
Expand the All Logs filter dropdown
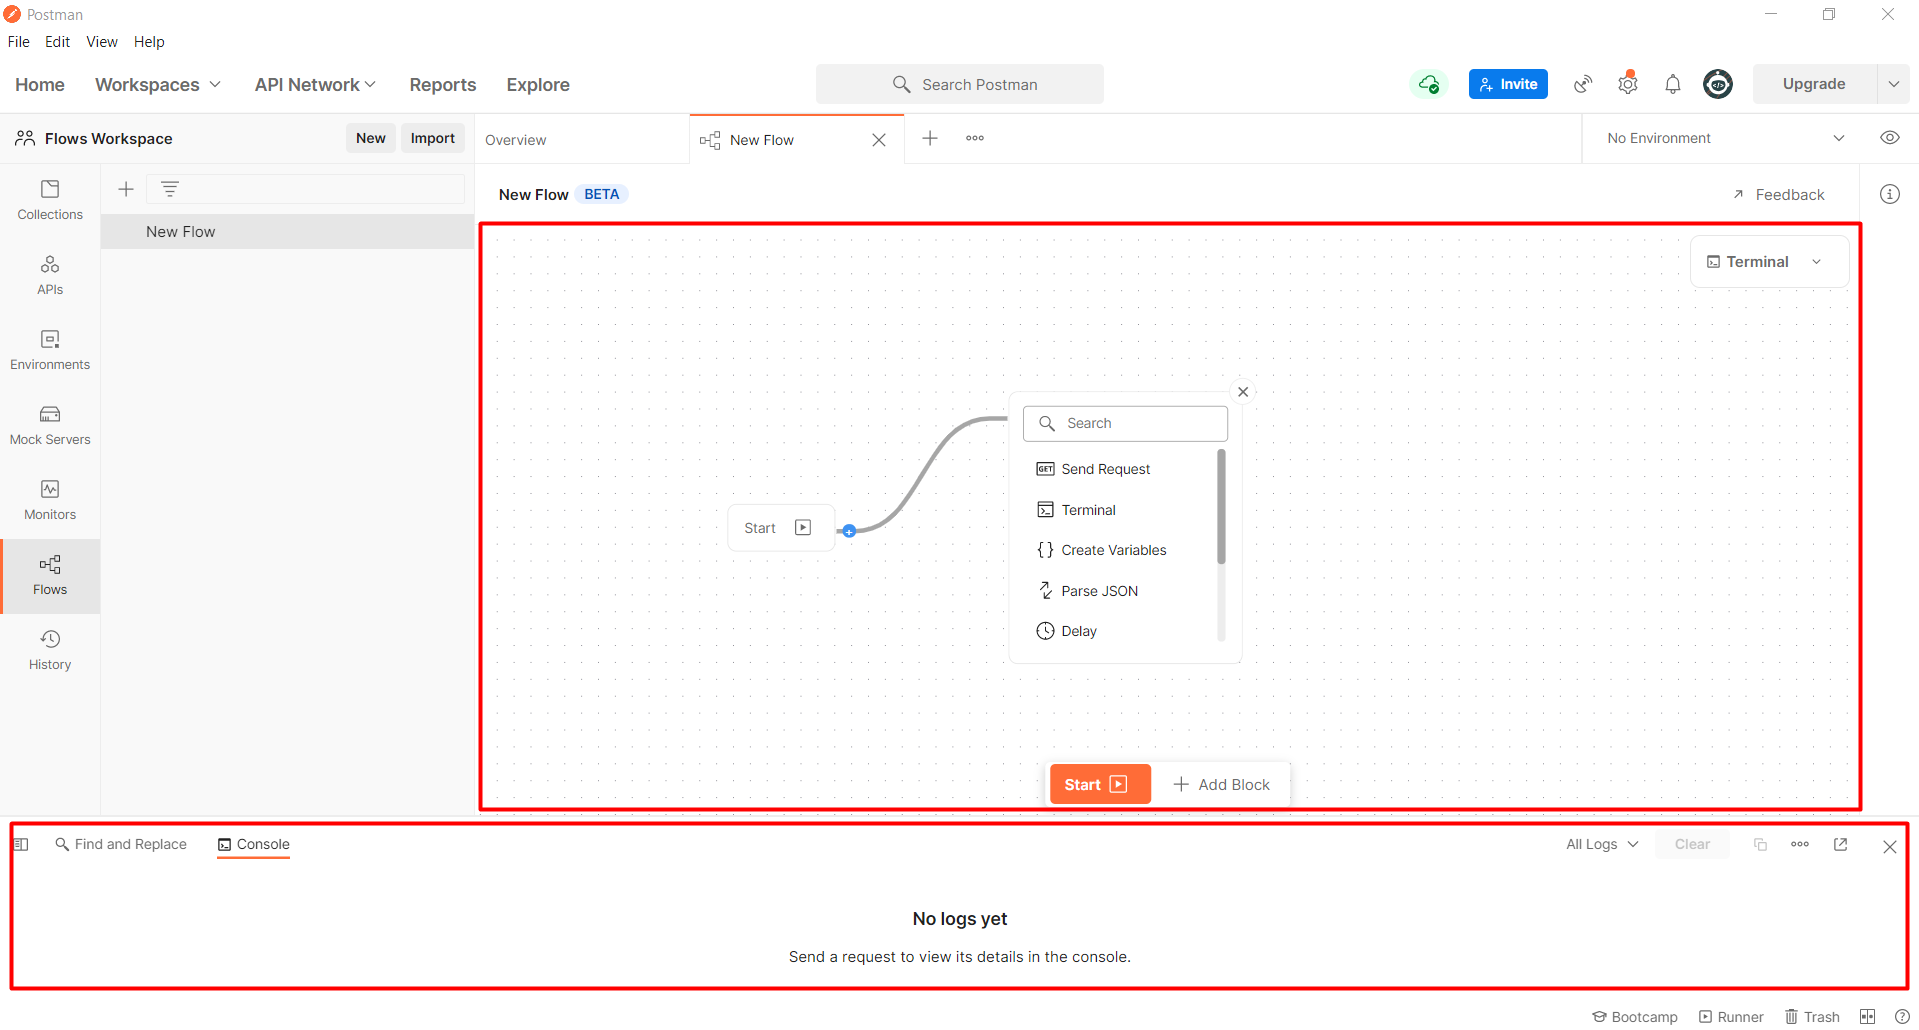[x=1600, y=844]
